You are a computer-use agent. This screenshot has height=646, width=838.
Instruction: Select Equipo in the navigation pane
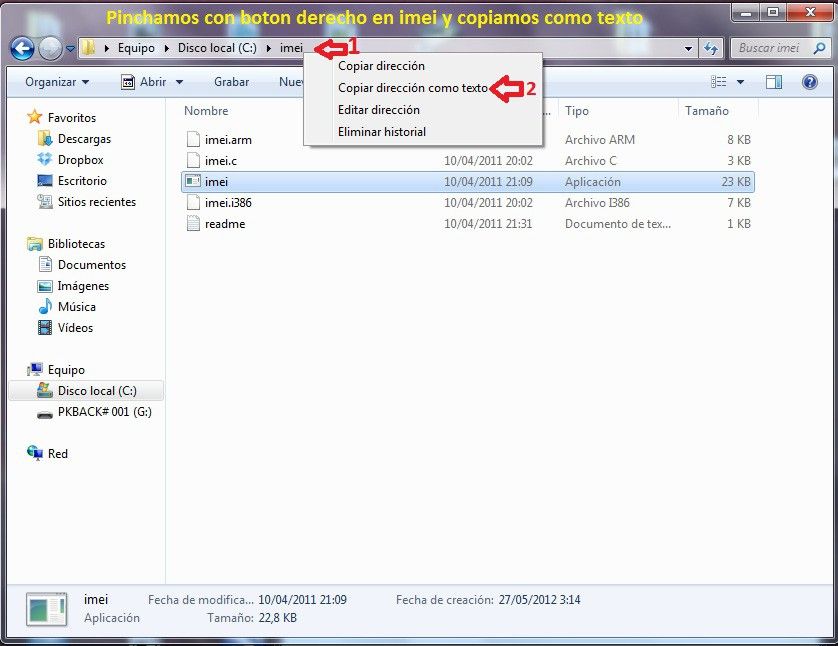point(66,370)
